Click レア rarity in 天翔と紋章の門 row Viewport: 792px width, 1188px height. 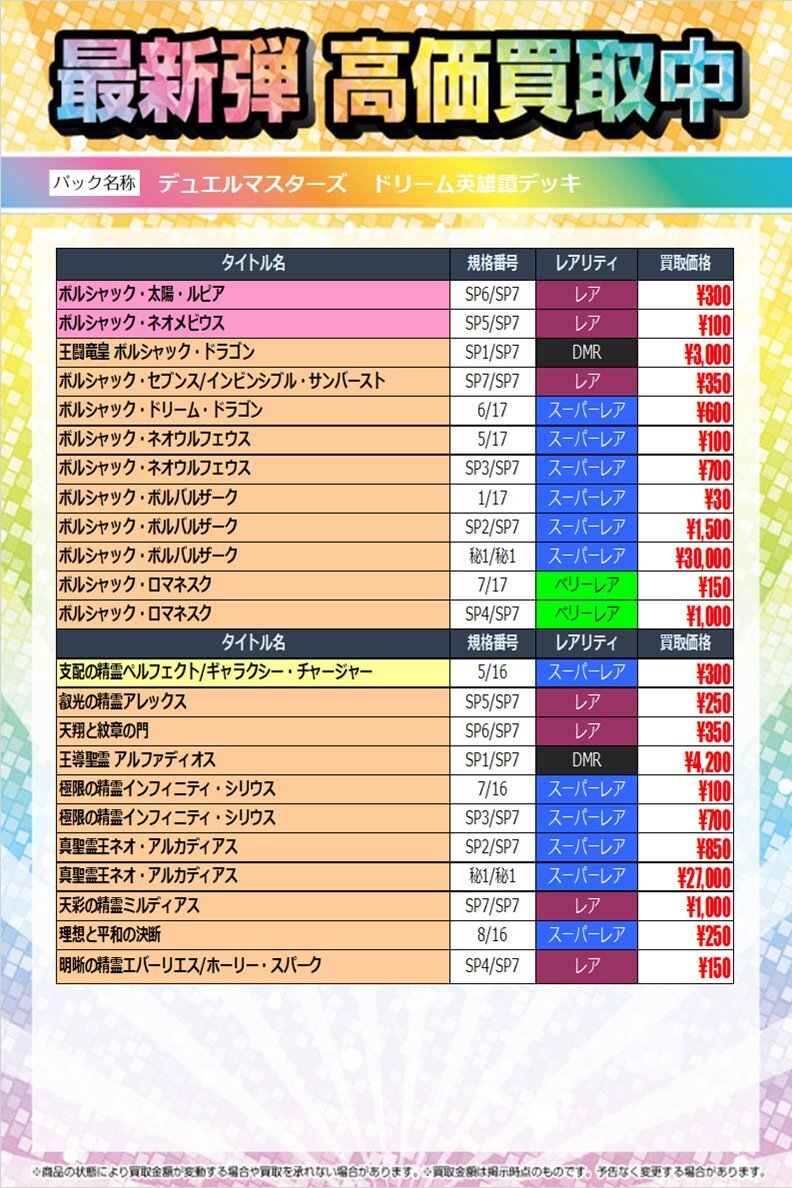pos(587,730)
